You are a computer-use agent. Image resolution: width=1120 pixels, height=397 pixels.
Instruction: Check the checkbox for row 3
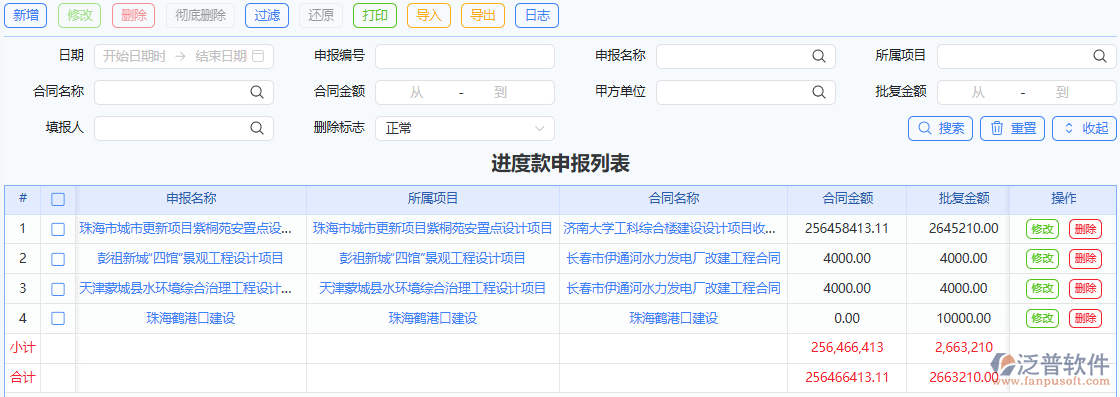click(58, 289)
